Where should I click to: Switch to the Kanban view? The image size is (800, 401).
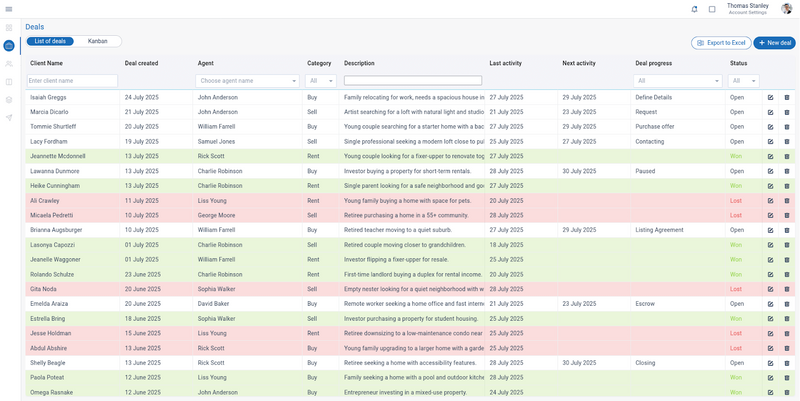(x=98, y=41)
